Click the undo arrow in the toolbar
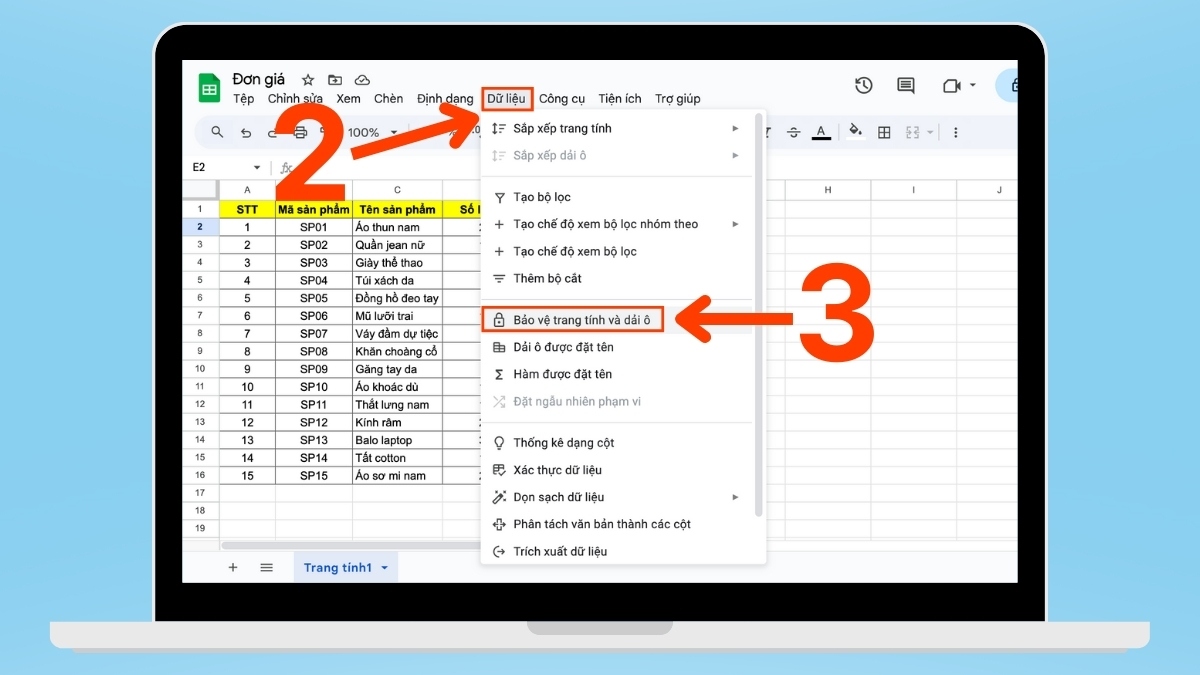1200x675 pixels. pyautogui.click(x=246, y=132)
